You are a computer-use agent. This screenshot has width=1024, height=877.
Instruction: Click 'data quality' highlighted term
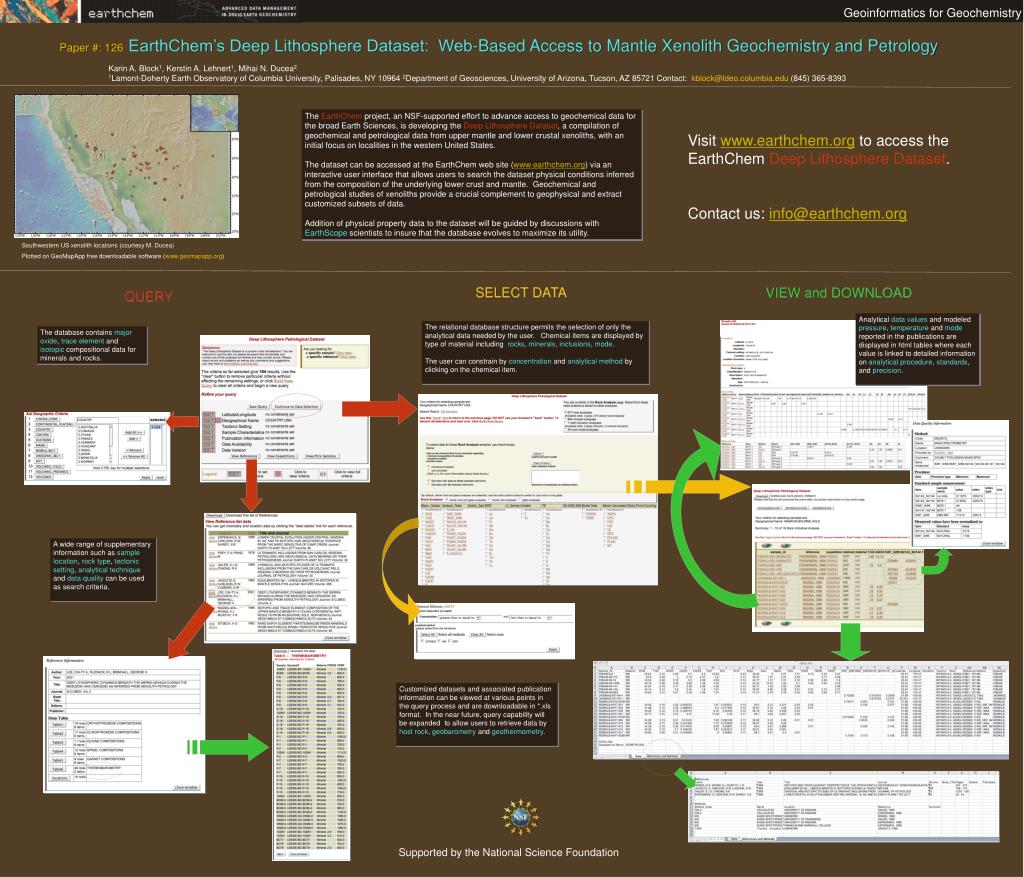coord(85,578)
